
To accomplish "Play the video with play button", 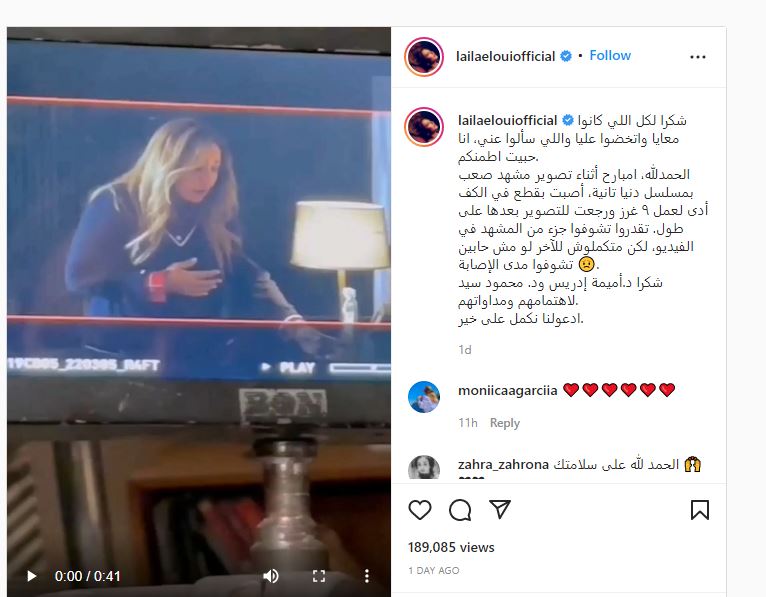I will tap(31, 576).
